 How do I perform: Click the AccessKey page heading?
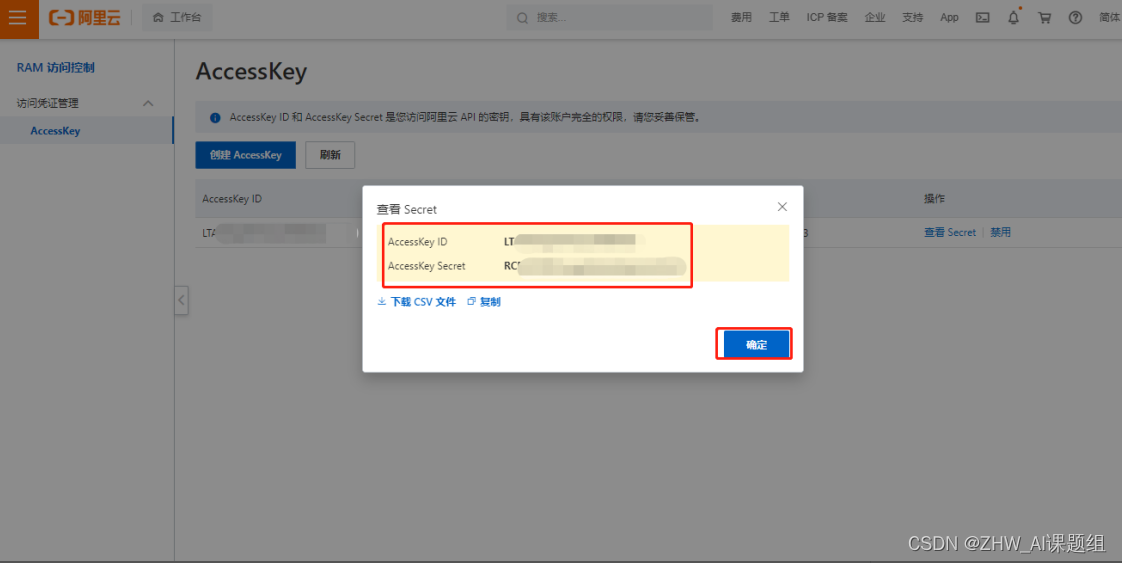click(x=251, y=72)
